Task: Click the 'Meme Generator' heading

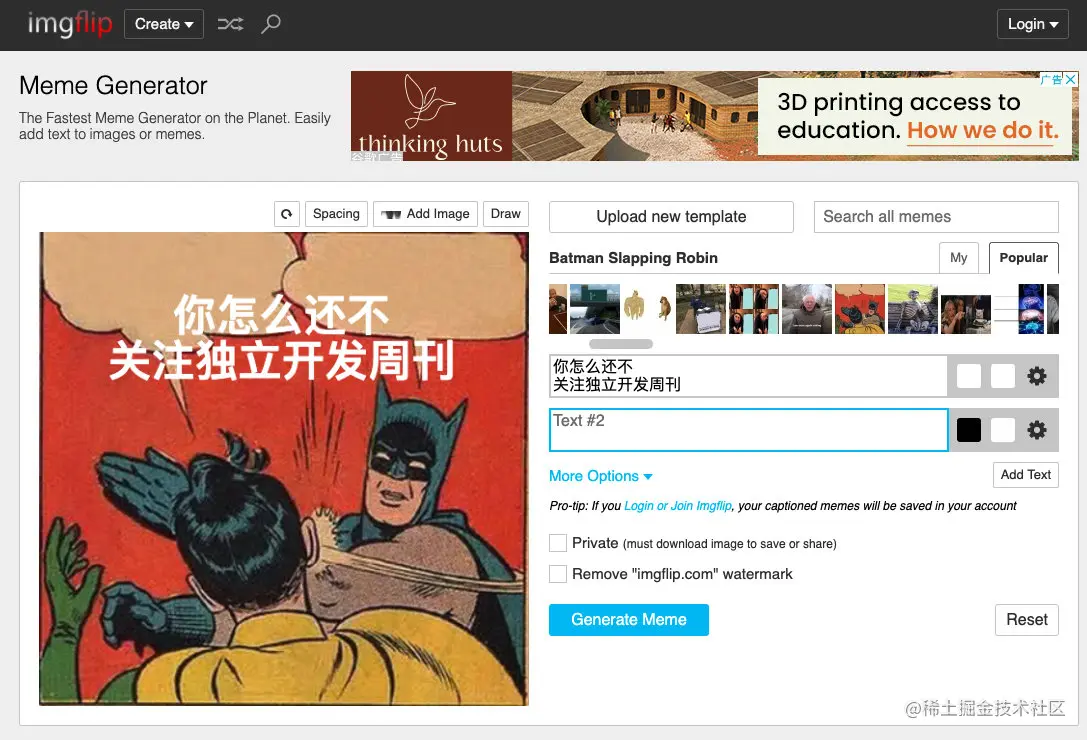Action: coord(113,85)
